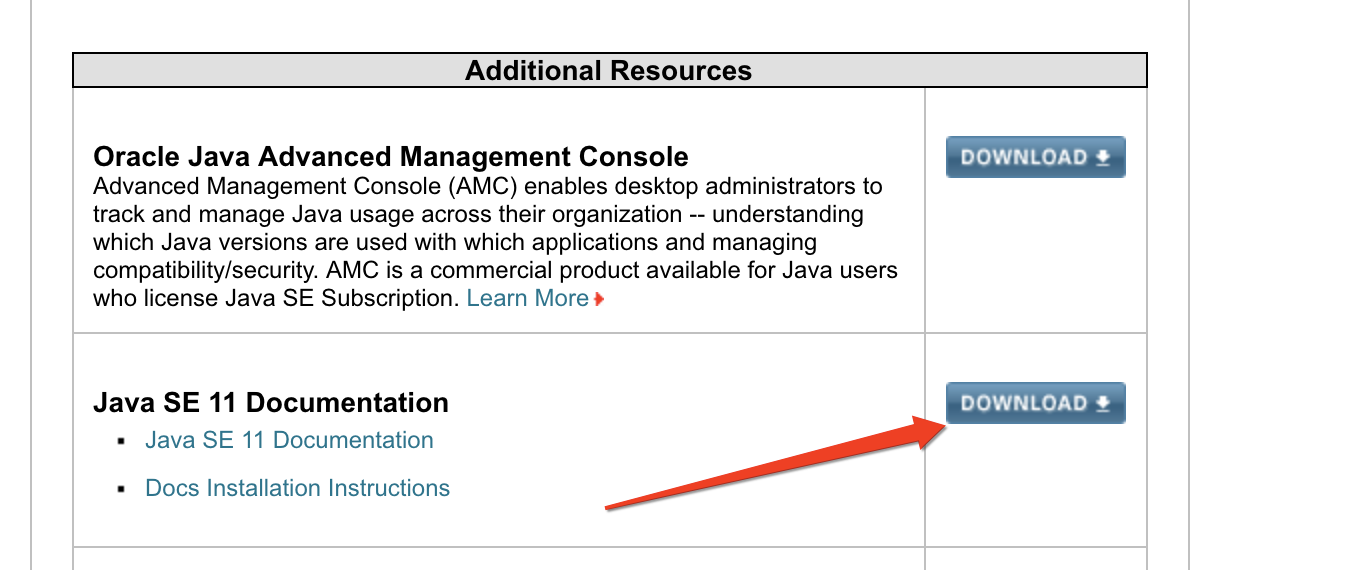1356x570 pixels.
Task: Click the small red arrow after Learn More
Action: point(599,299)
